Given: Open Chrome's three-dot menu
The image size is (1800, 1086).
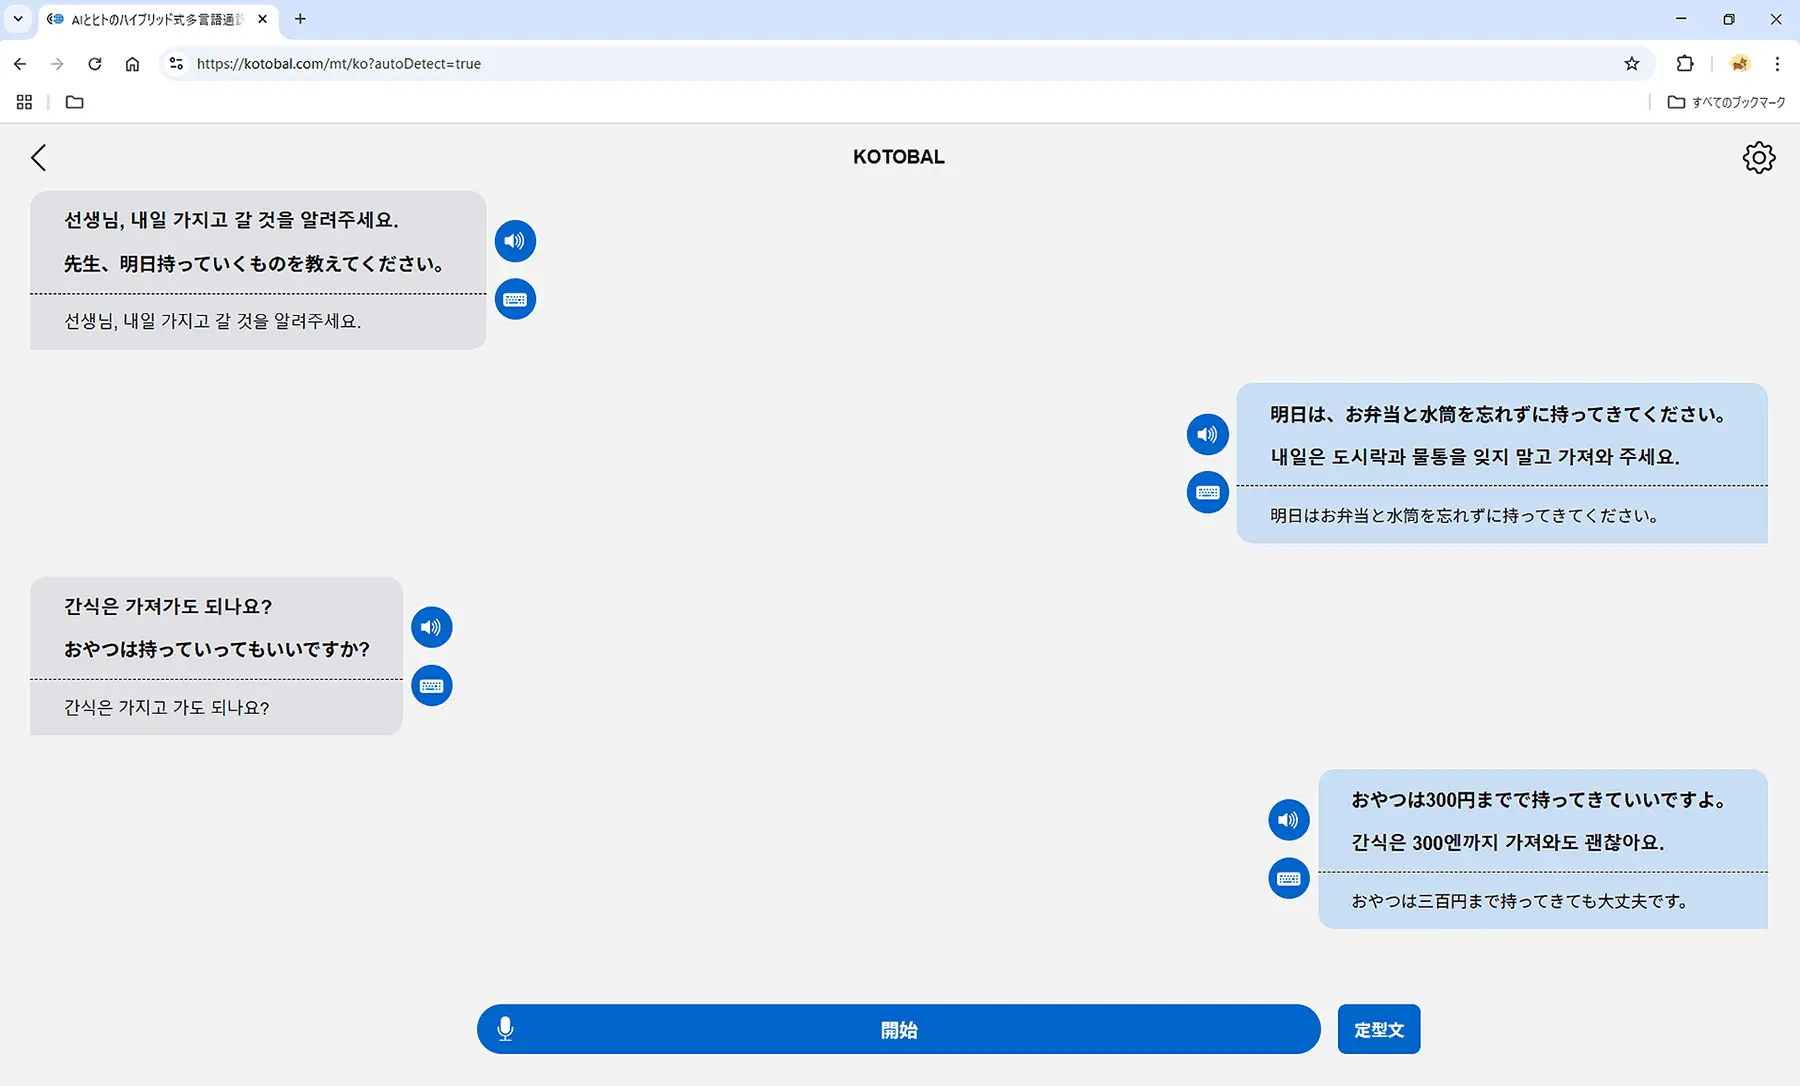Looking at the screenshot, I should [1777, 64].
